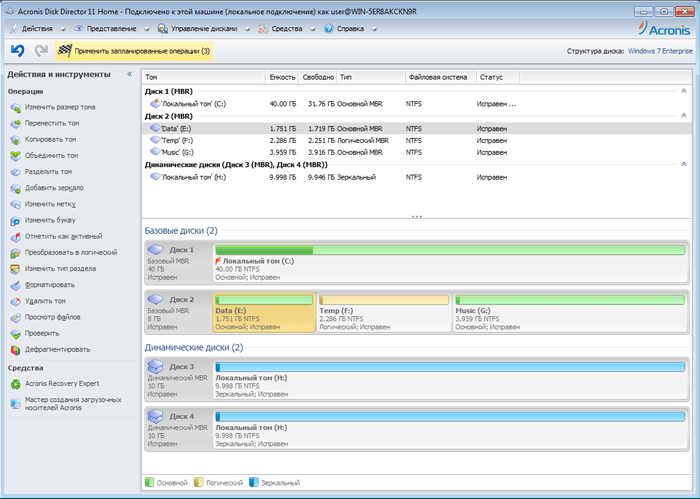Select the 'Music' (G:) row in list
Screen dimensions: 700x499
coord(417,153)
